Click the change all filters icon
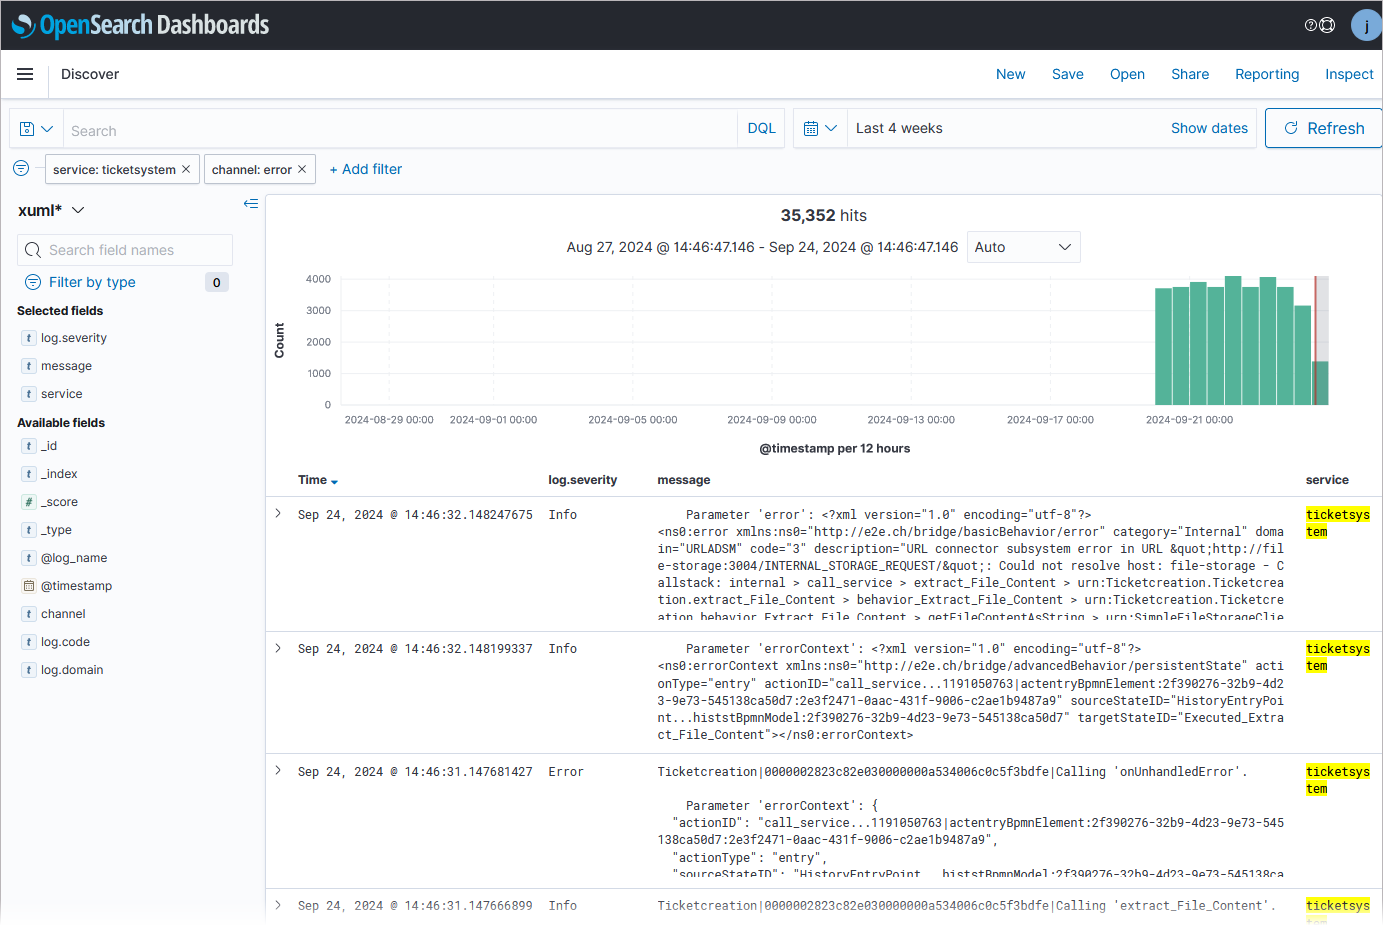Viewport: 1383px width, 926px height. pyautogui.click(x=21, y=168)
